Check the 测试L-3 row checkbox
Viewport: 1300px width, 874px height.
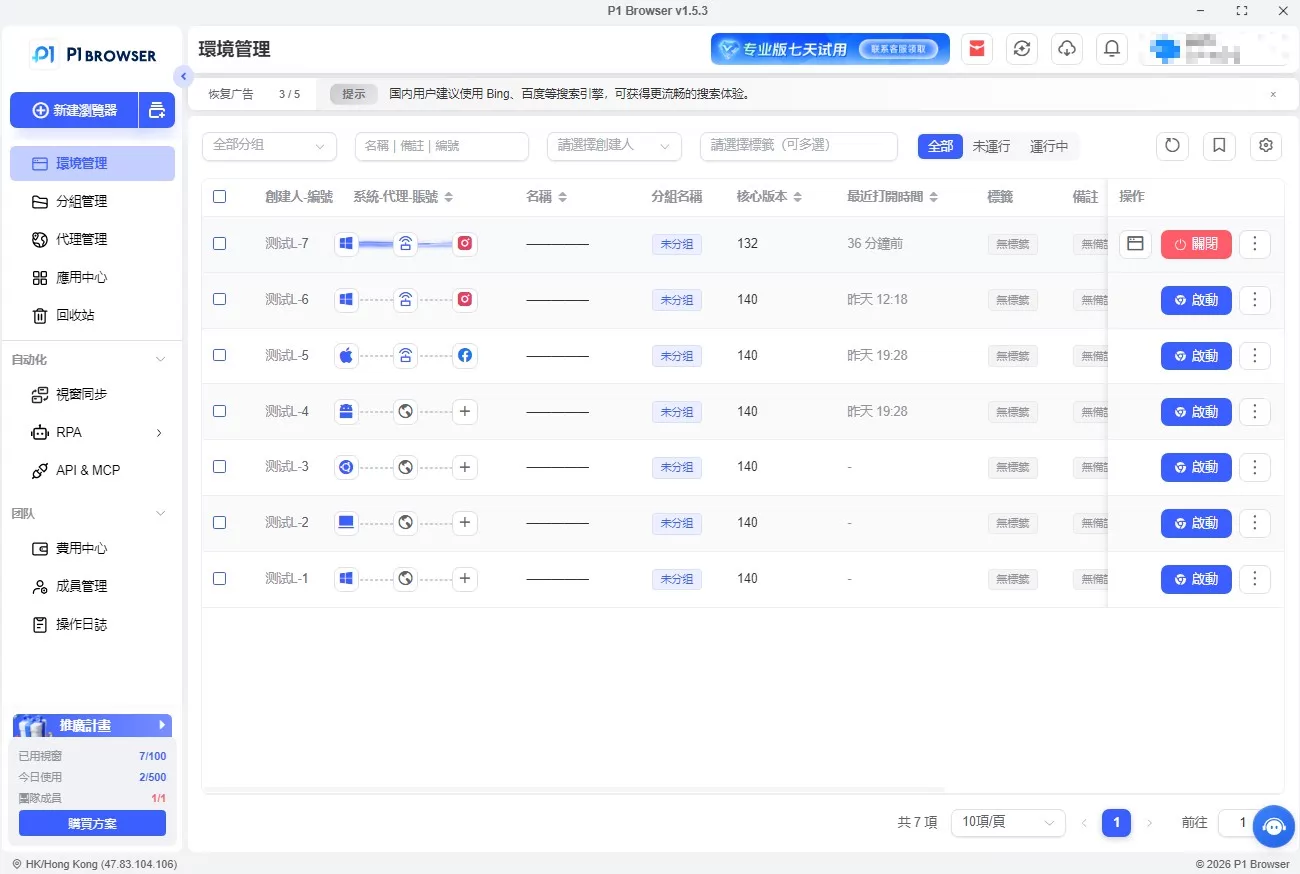[220, 467]
